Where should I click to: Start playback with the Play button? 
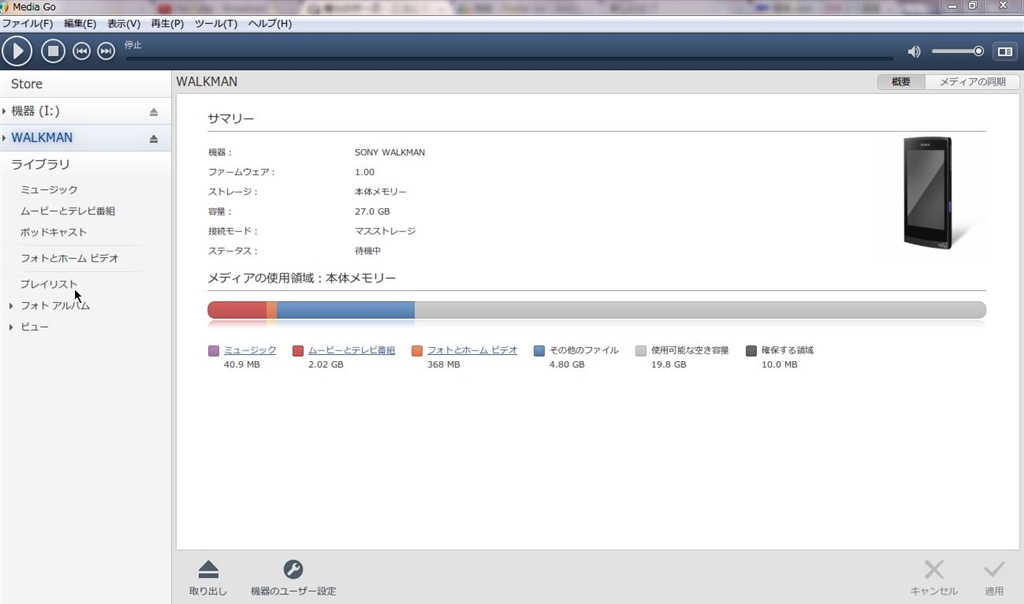point(17,51)
